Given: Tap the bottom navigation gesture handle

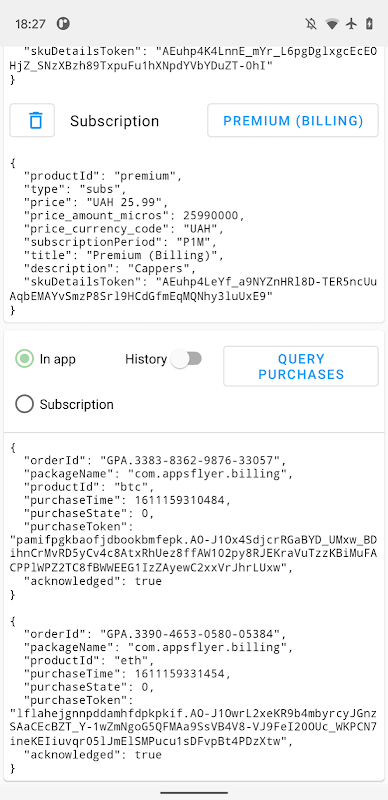Looking at the screenshot, I should click(x=194, y=793).
